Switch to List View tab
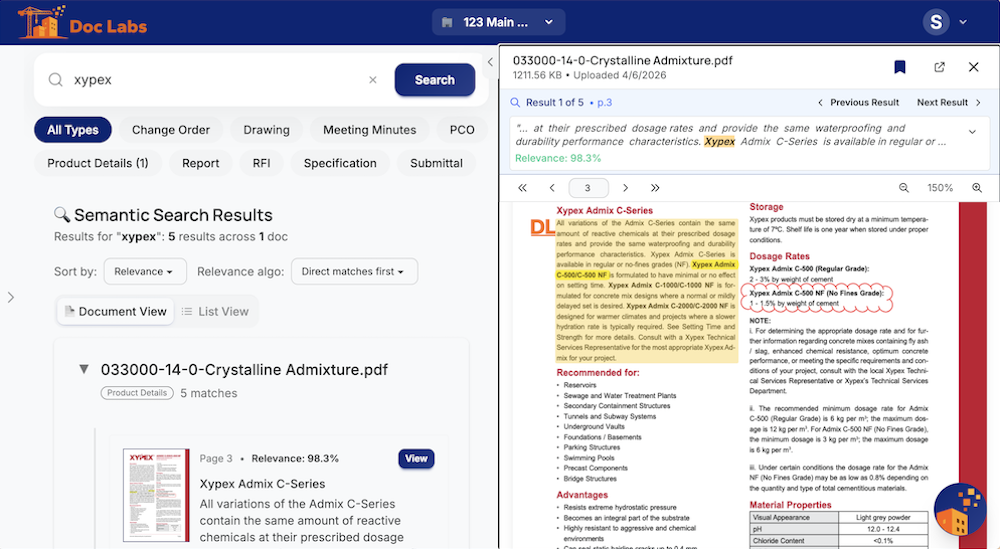 click(215, 312)
